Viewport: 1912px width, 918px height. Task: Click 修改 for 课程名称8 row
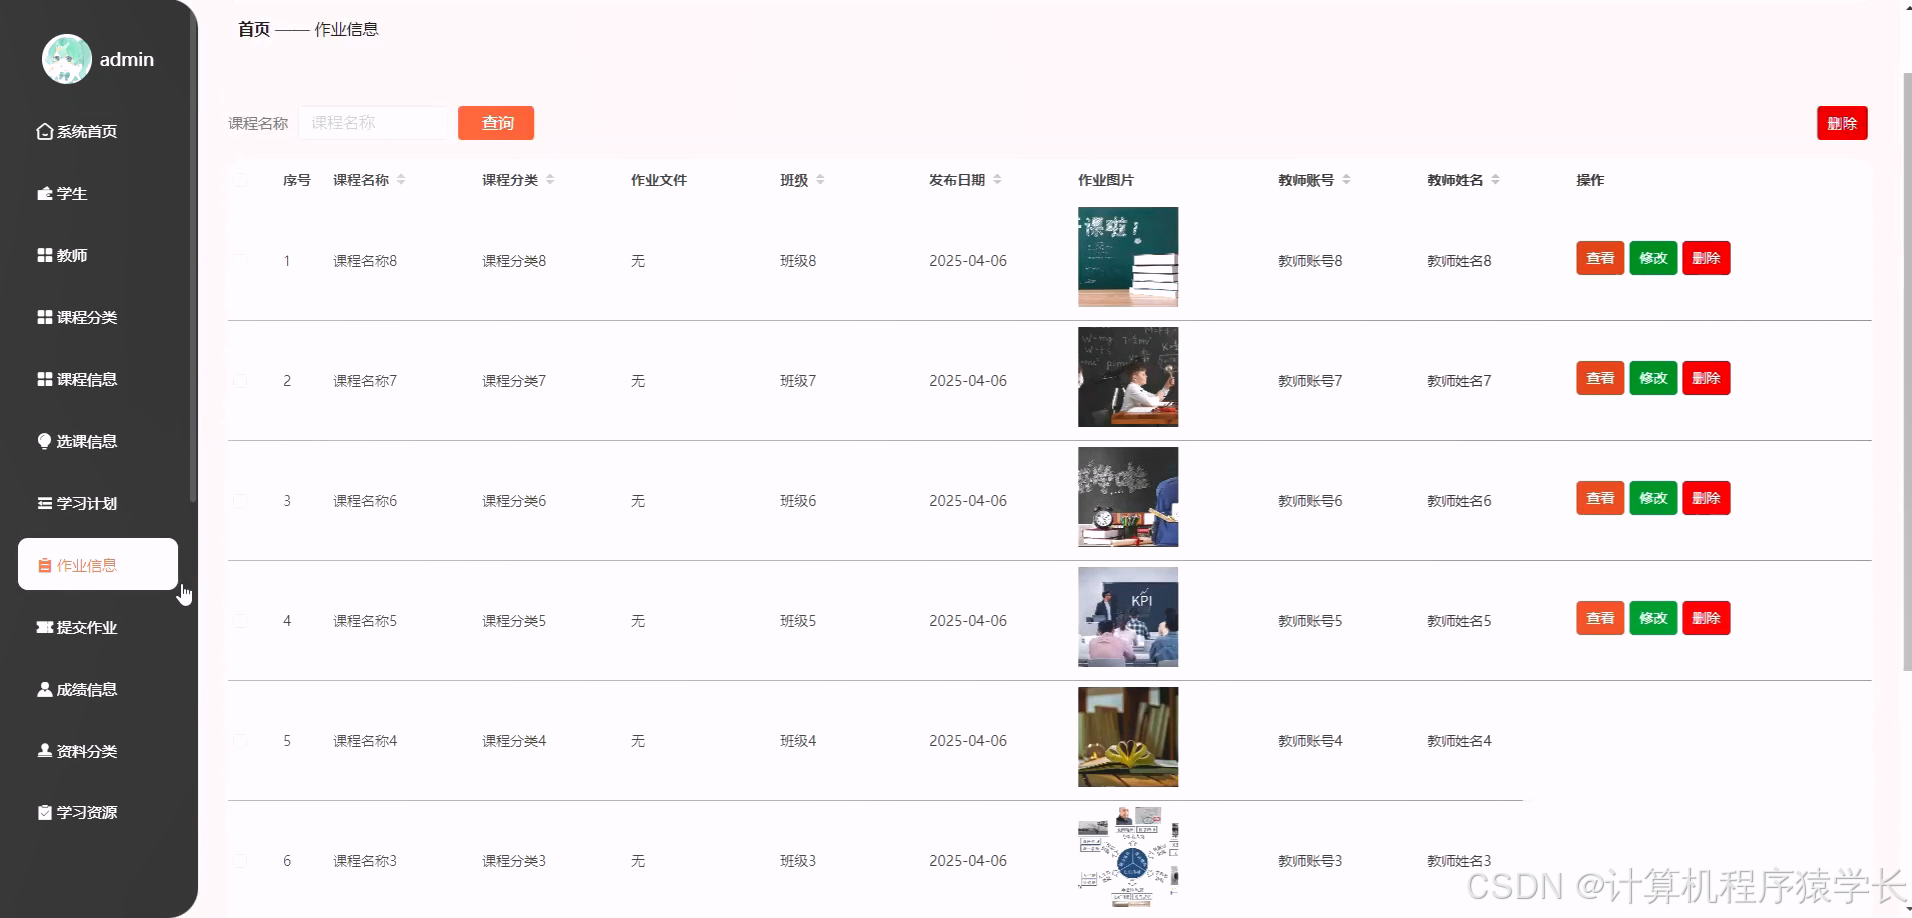pyautogui.click(x=1653, y=258)
